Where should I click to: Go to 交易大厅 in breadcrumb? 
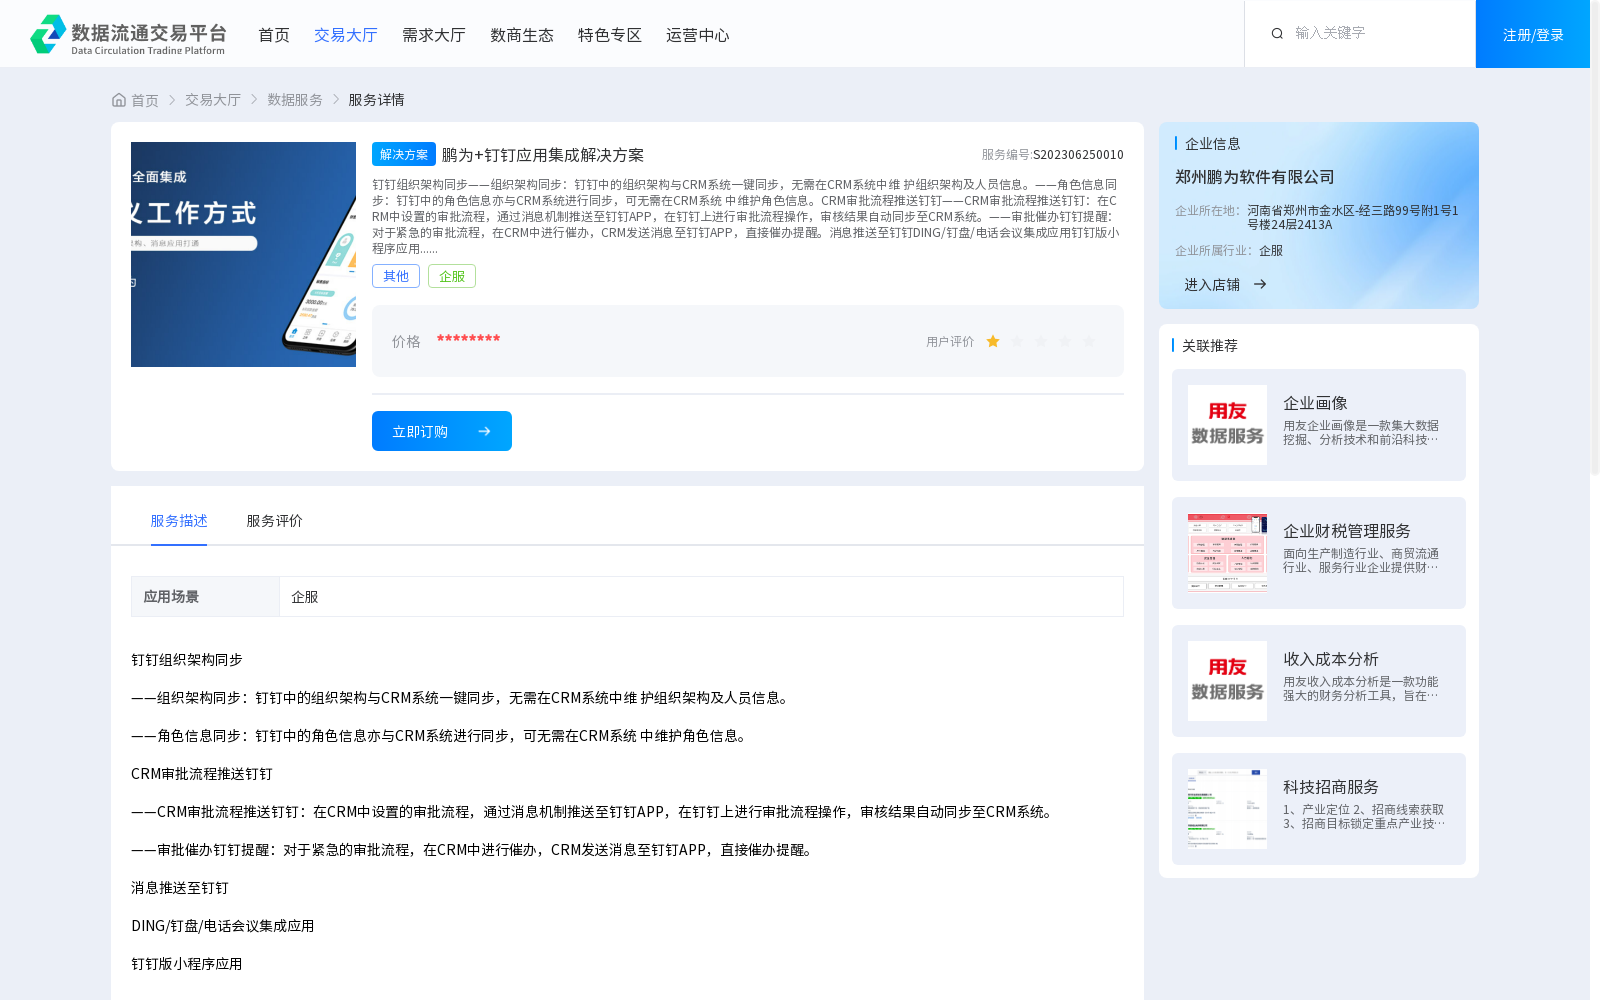point(213,100)
